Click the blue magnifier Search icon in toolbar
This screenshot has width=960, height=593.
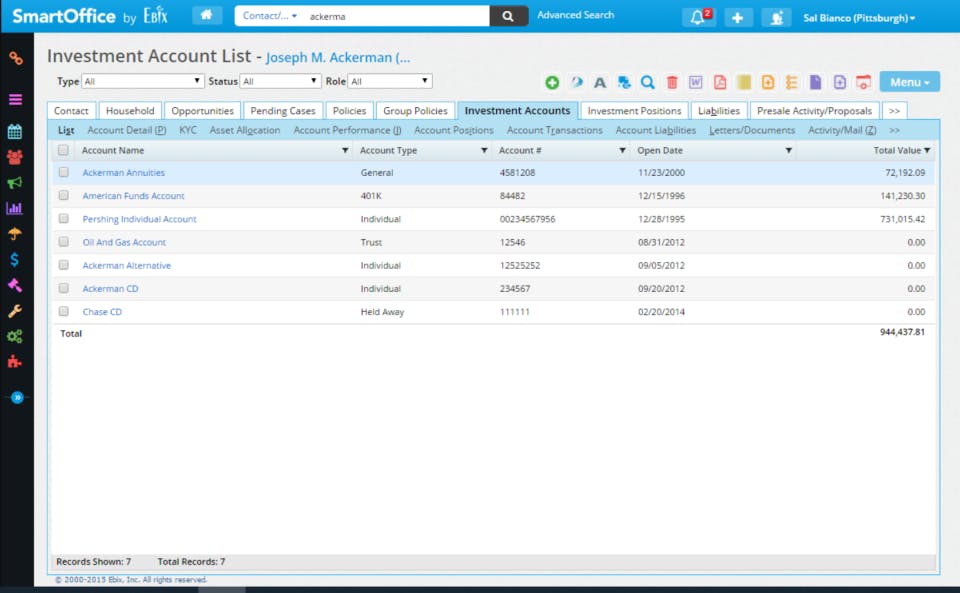pos(648,82)
